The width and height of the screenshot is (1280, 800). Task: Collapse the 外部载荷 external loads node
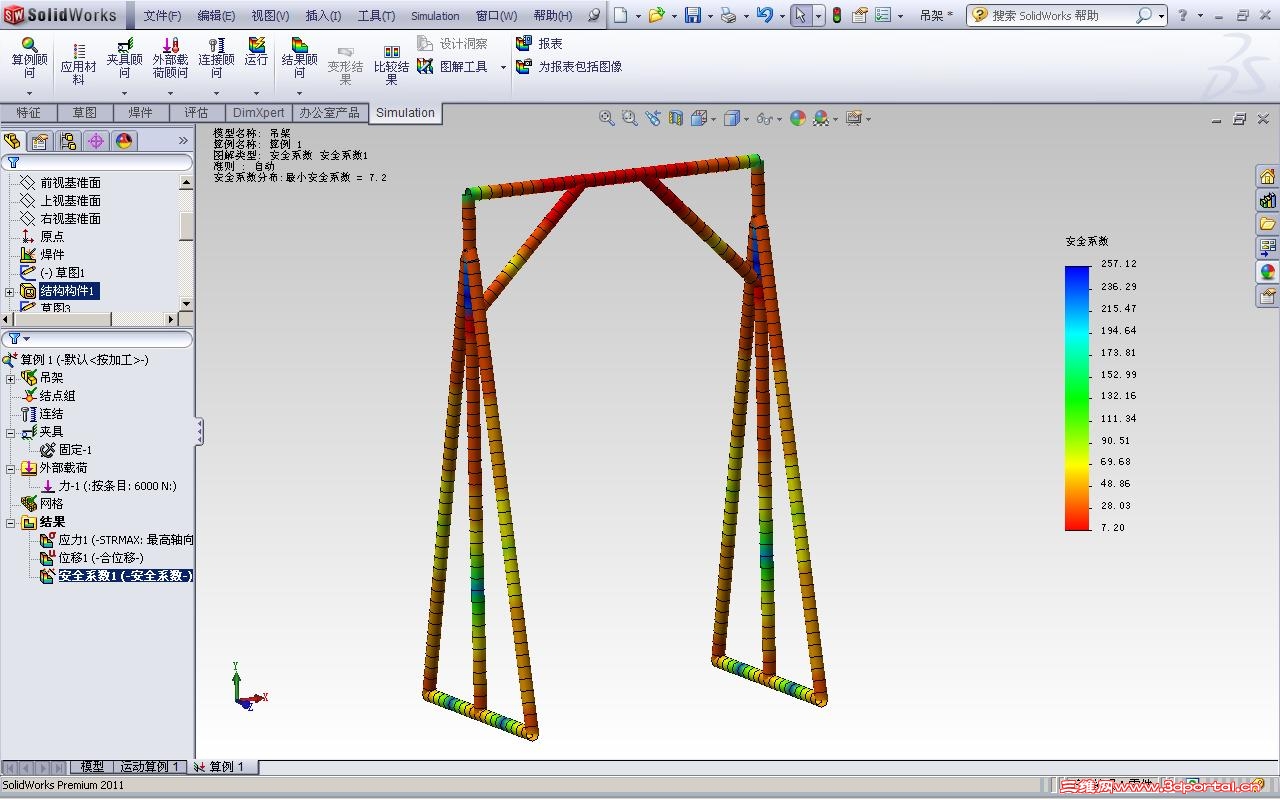pos(10,468)
